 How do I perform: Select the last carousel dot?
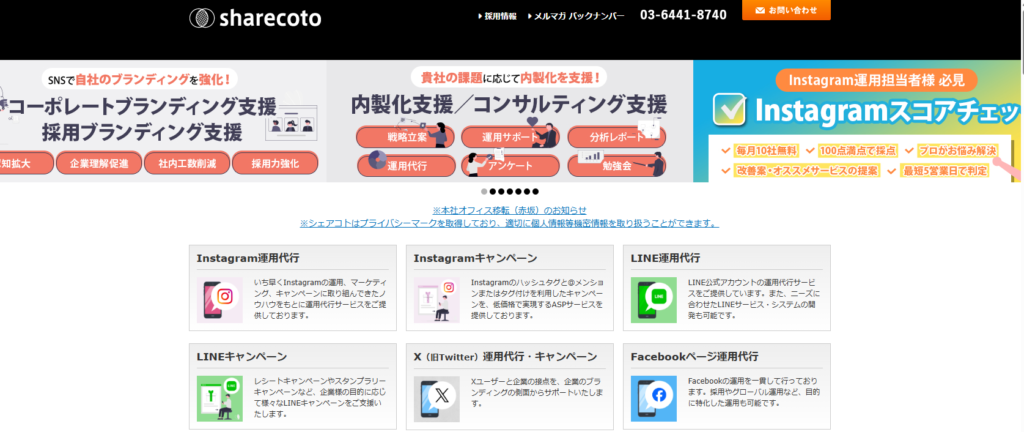pyautogui.click(x=536, y=192)
